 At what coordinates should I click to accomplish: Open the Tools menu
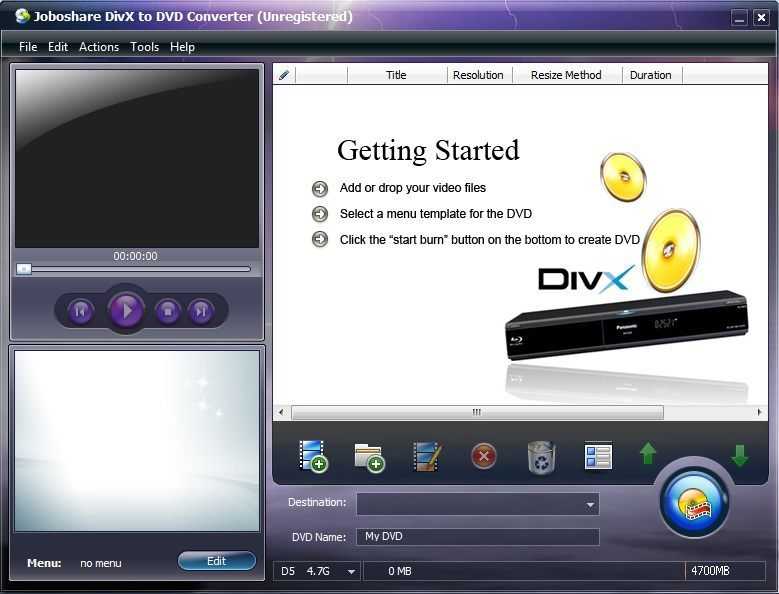(x=145, y=47)
